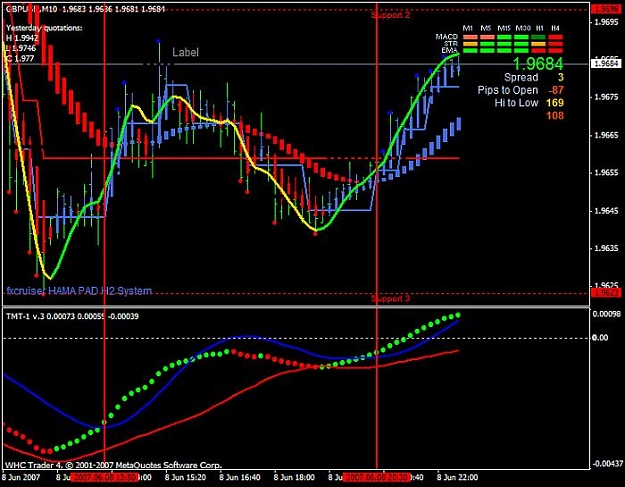Viewport: 625px width, 487px height.
Task: Click the EMA H1 red cell
Action: pyautogui.click(x=538, y=51)
